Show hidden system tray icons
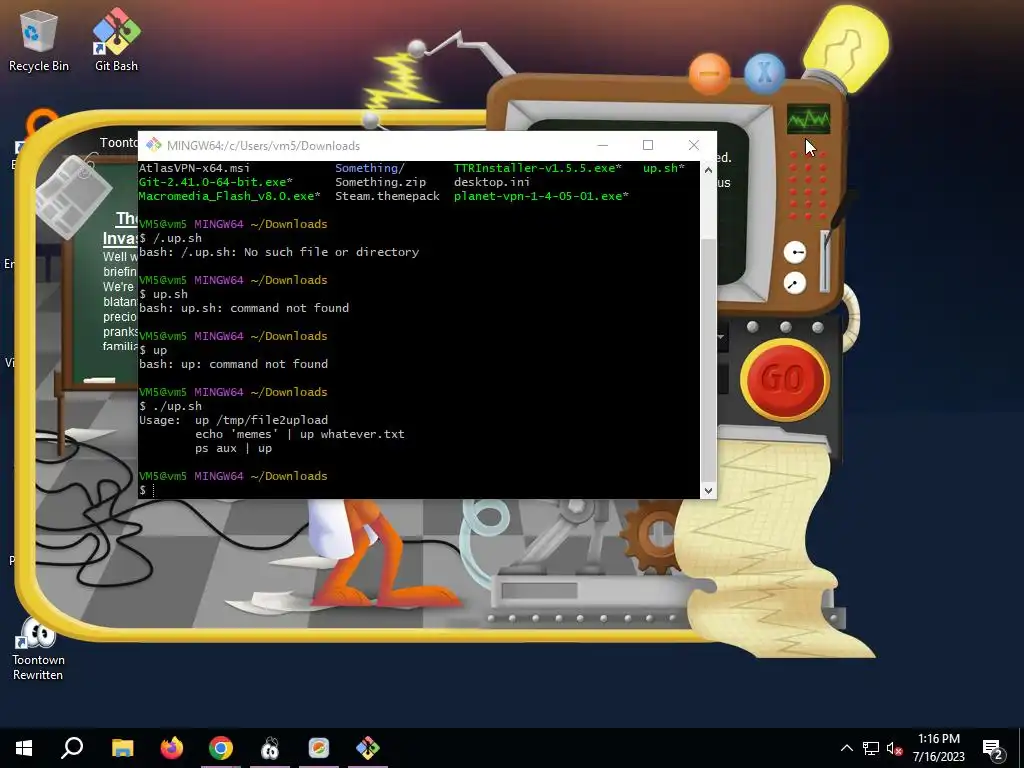 [x=846, y=748]
